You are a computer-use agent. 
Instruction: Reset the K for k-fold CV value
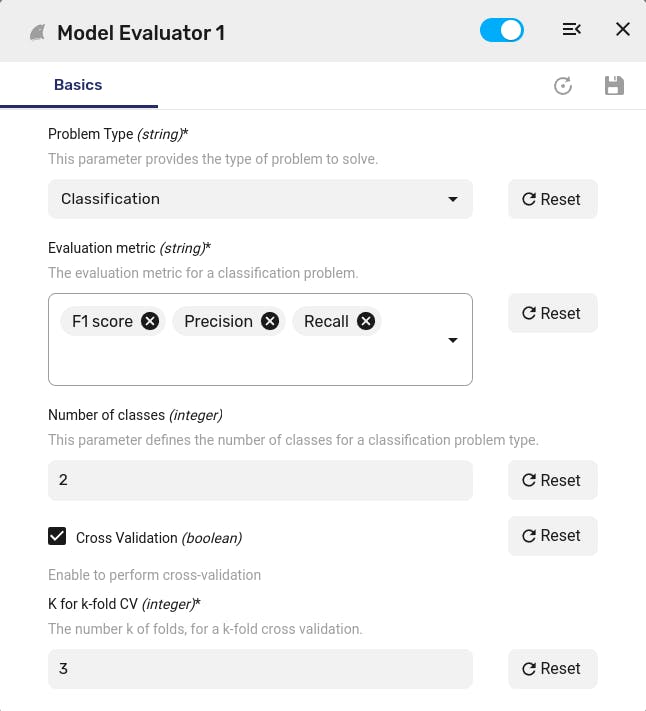coord(553,669)
